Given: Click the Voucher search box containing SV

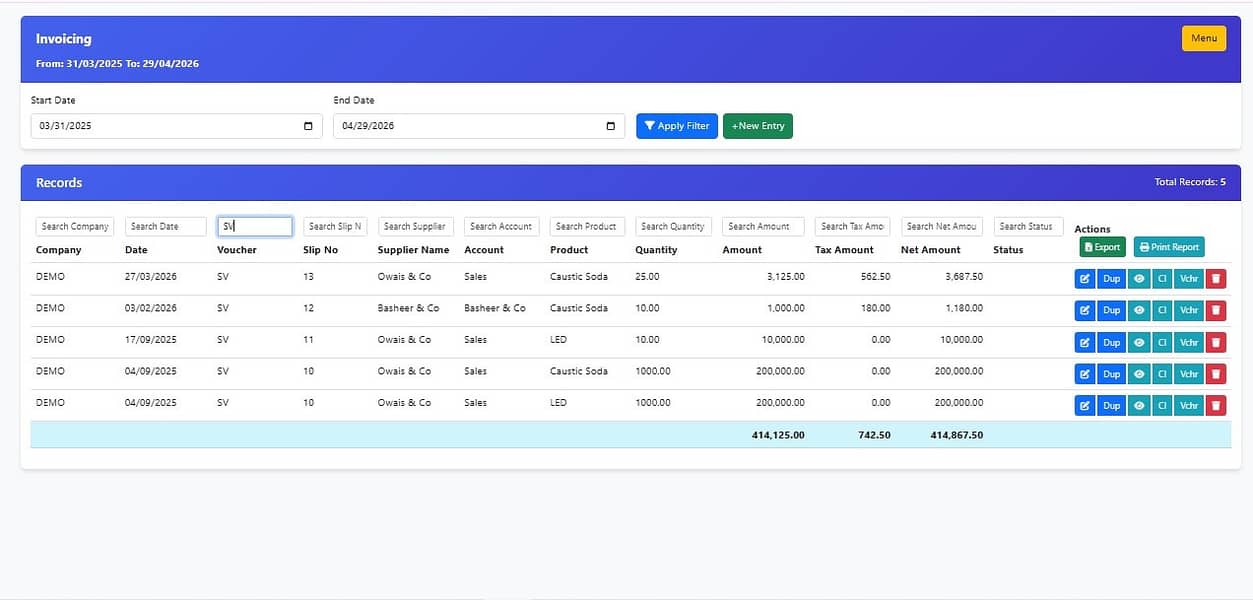Looking at the screenshot, I should click(x=255, y=227).
